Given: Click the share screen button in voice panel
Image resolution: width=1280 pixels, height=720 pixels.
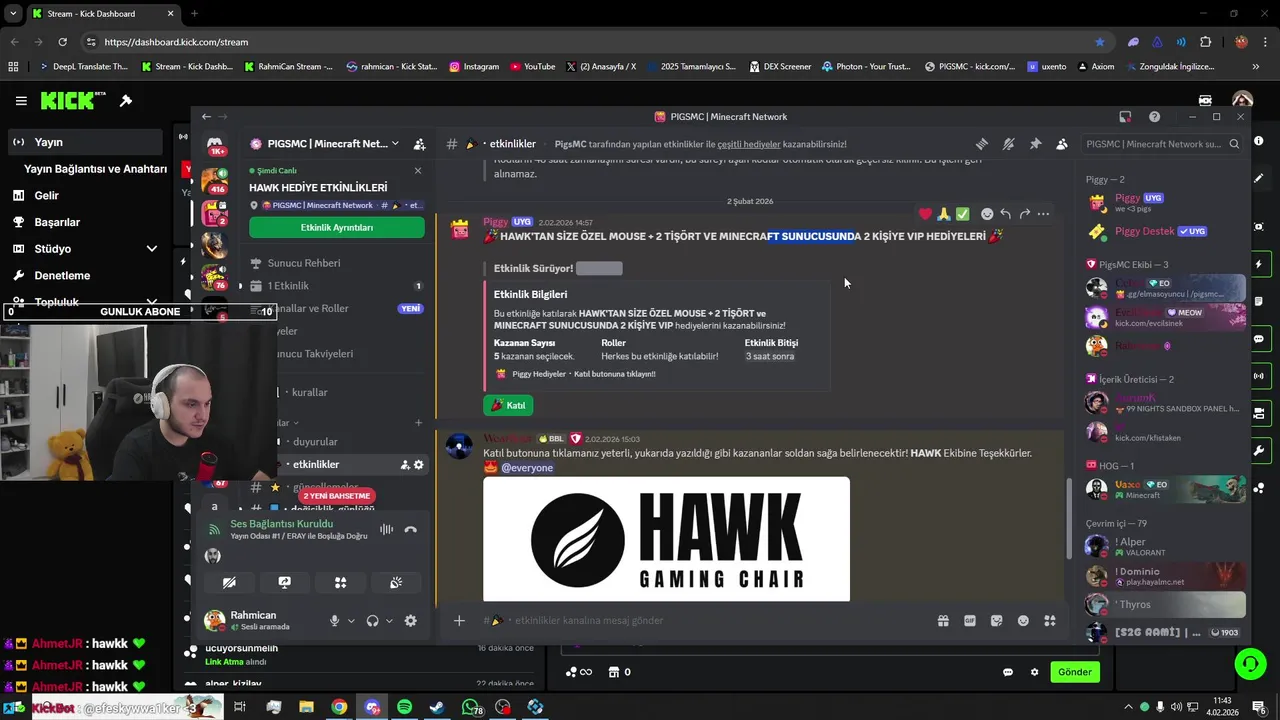Looking at the screenshot, I should pos(284,582).
